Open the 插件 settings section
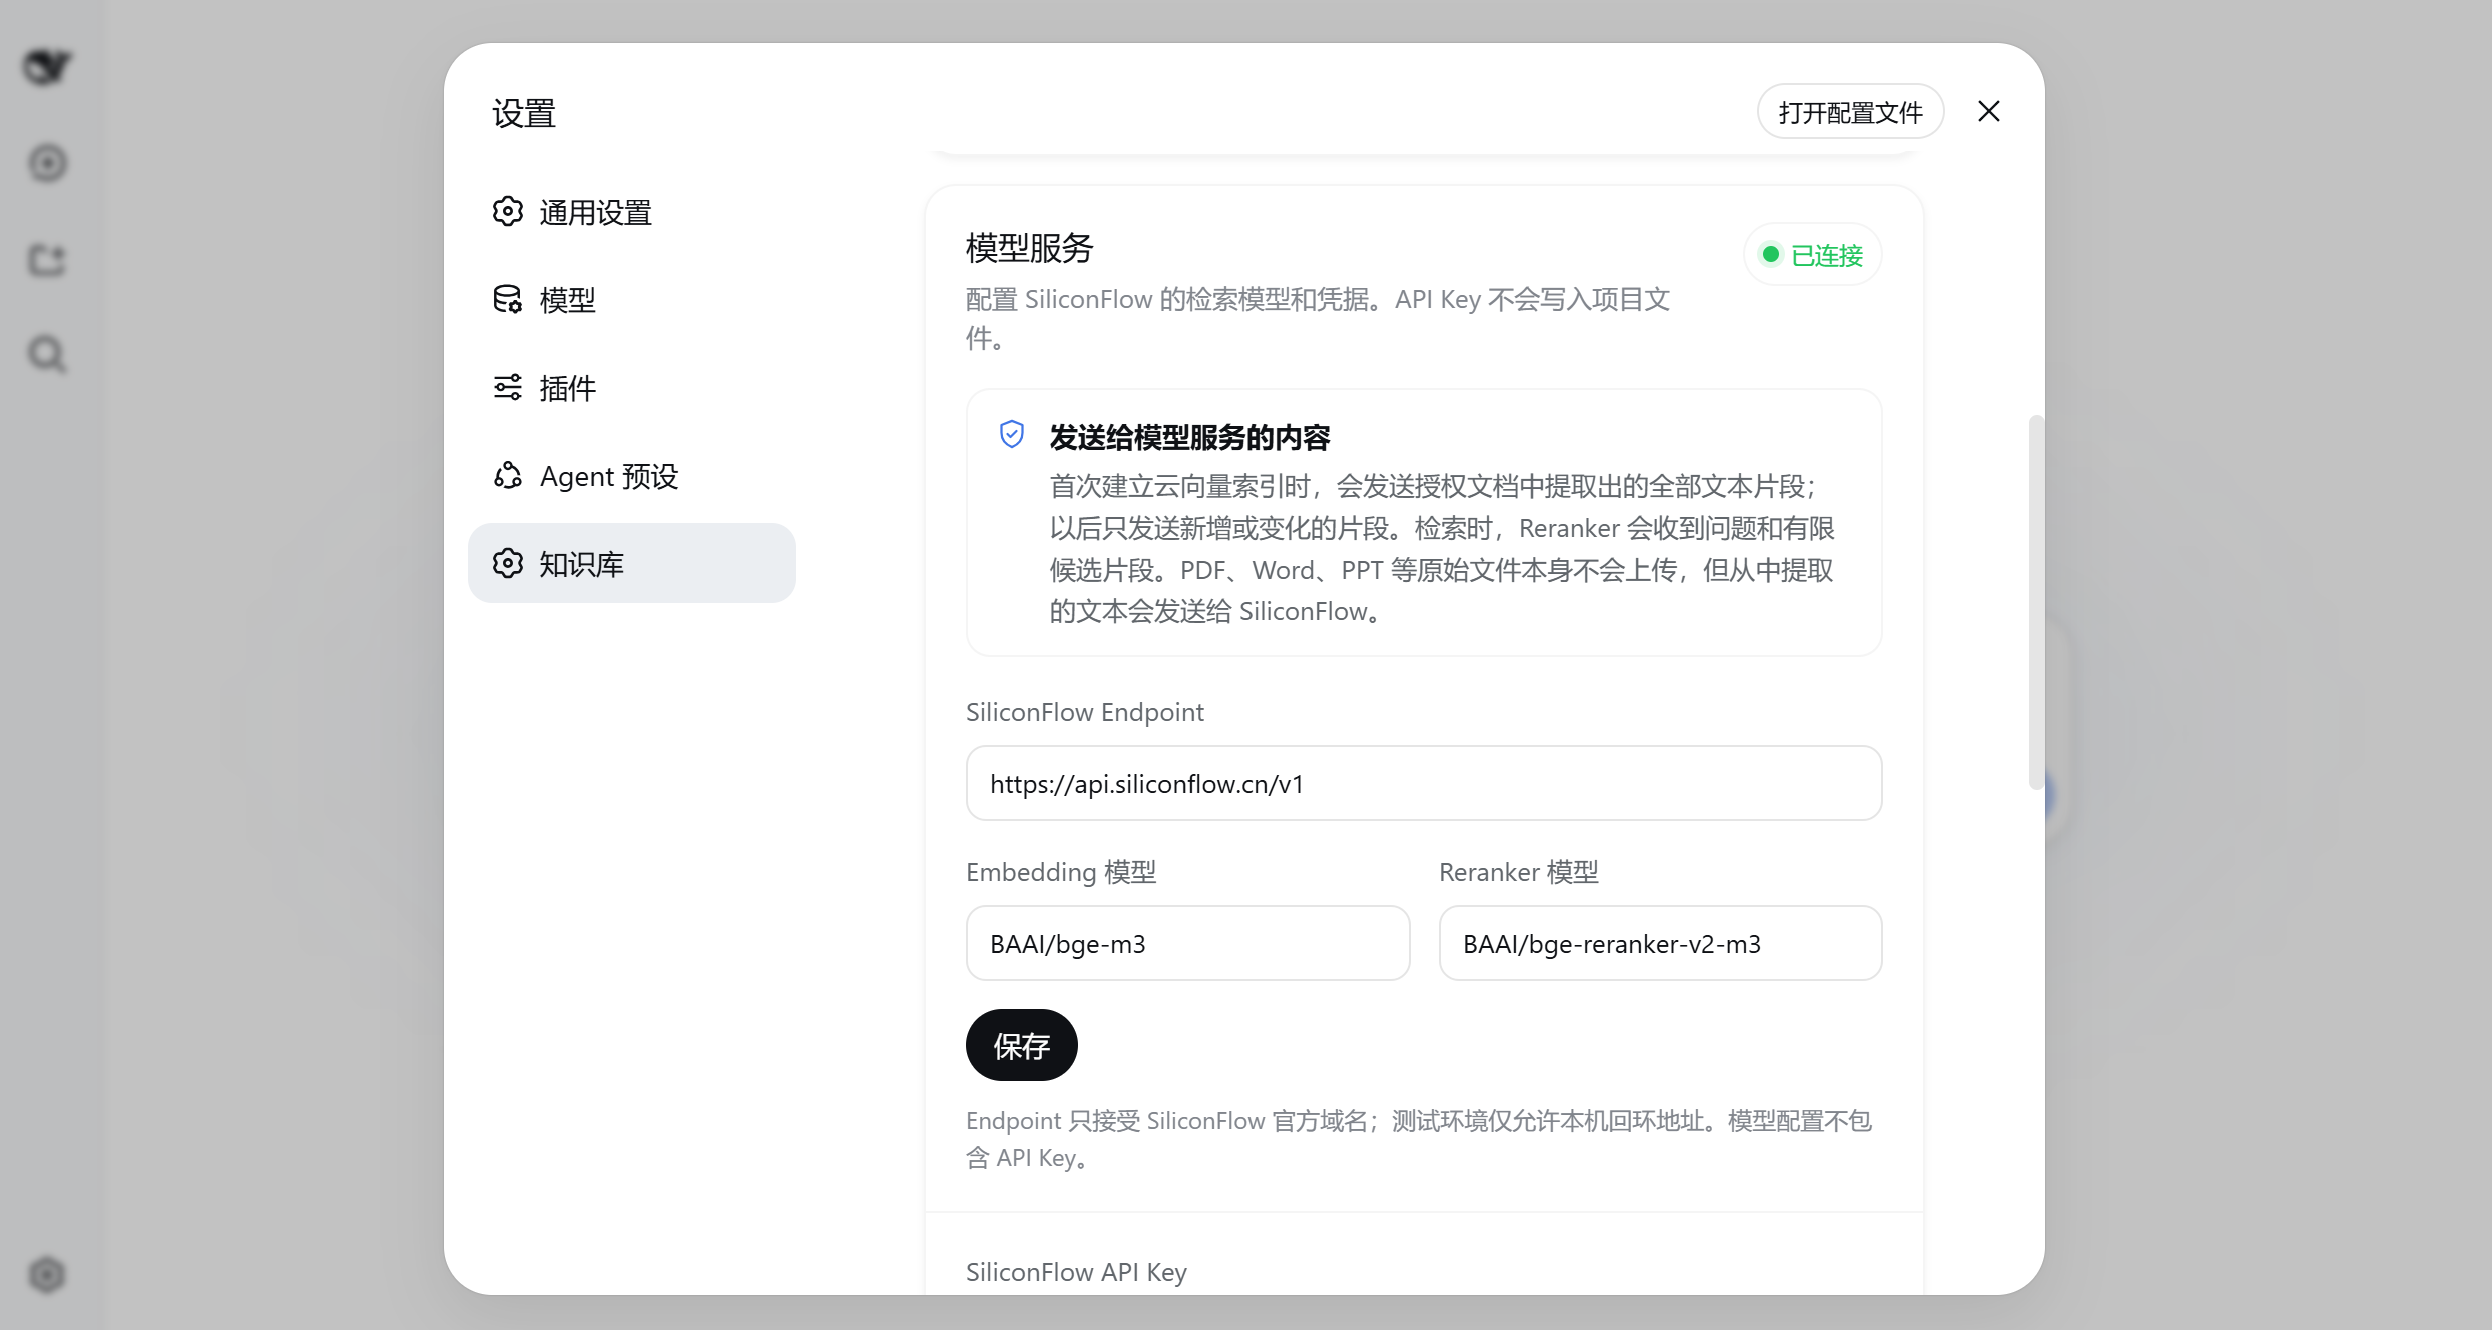The height and width of the screenshot is (1330, 2492). [631, 388]
